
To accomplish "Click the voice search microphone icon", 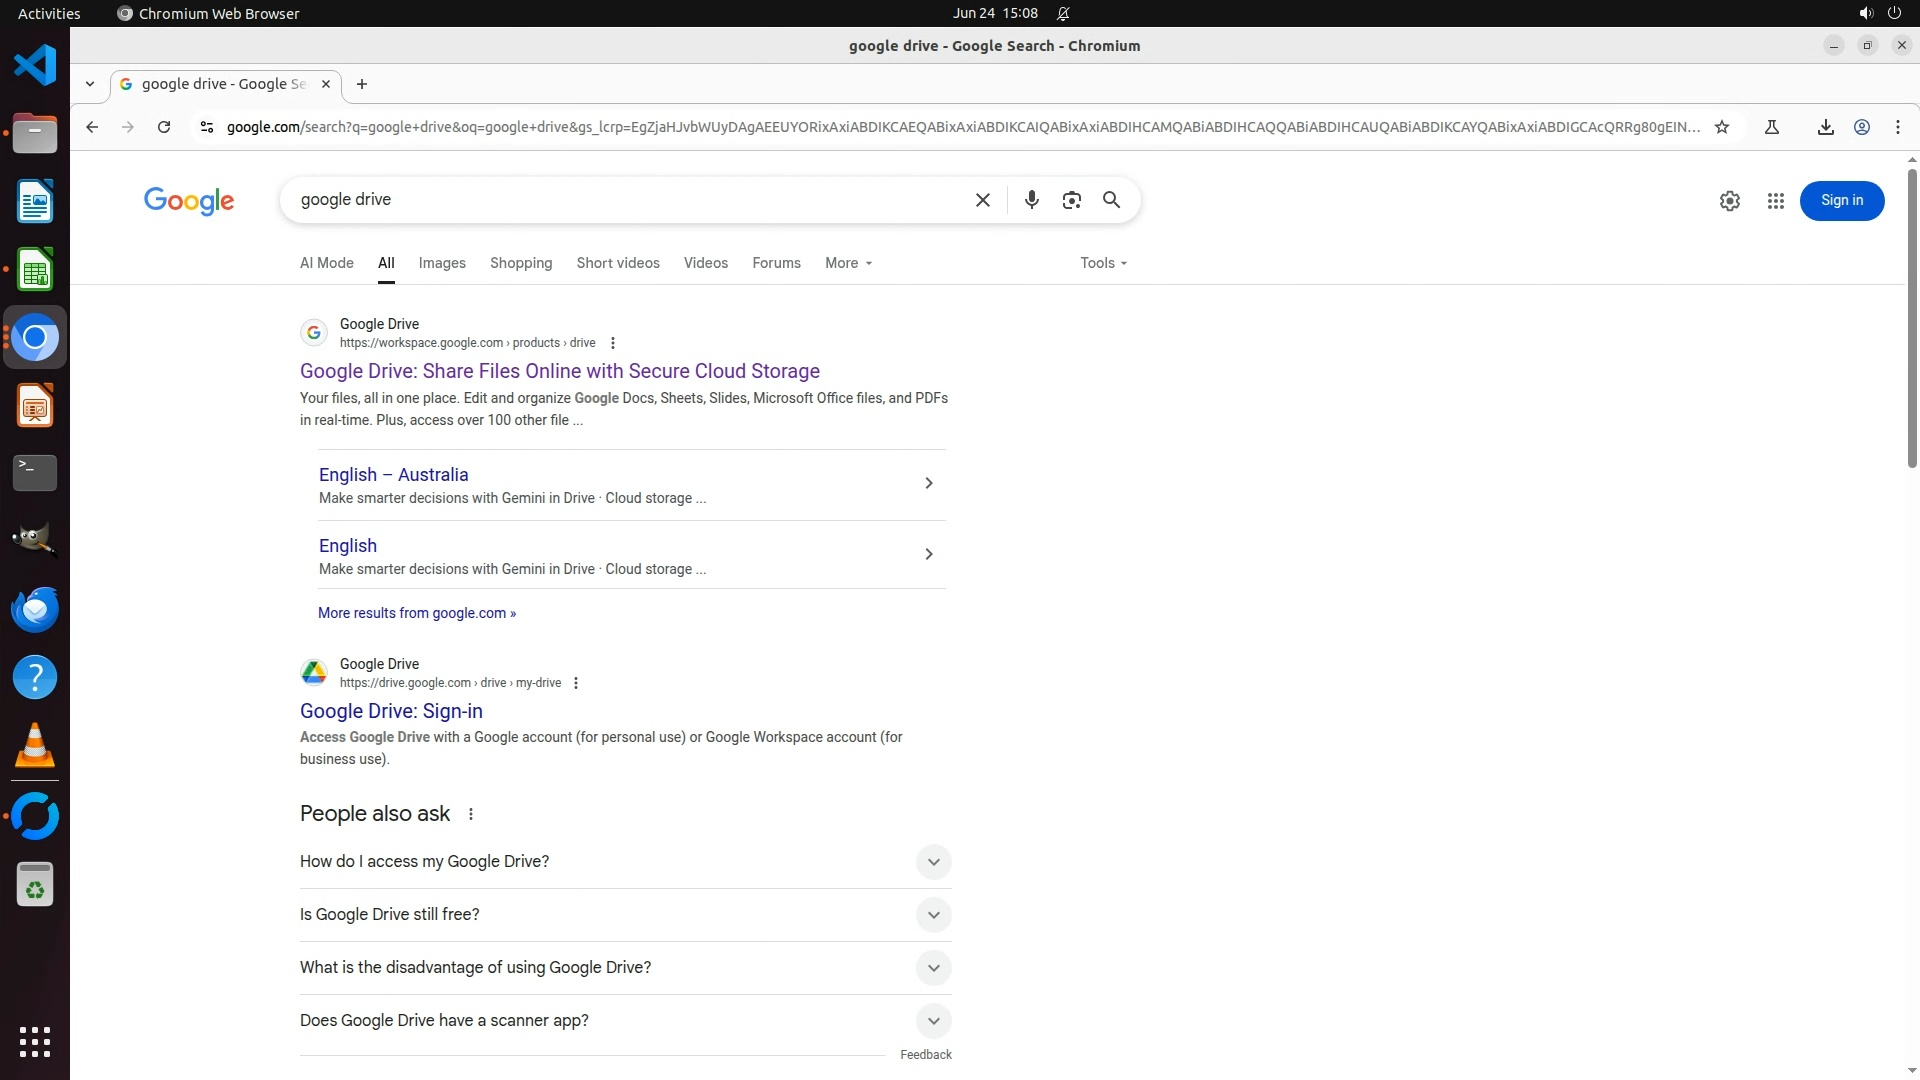I will 1031,200.
